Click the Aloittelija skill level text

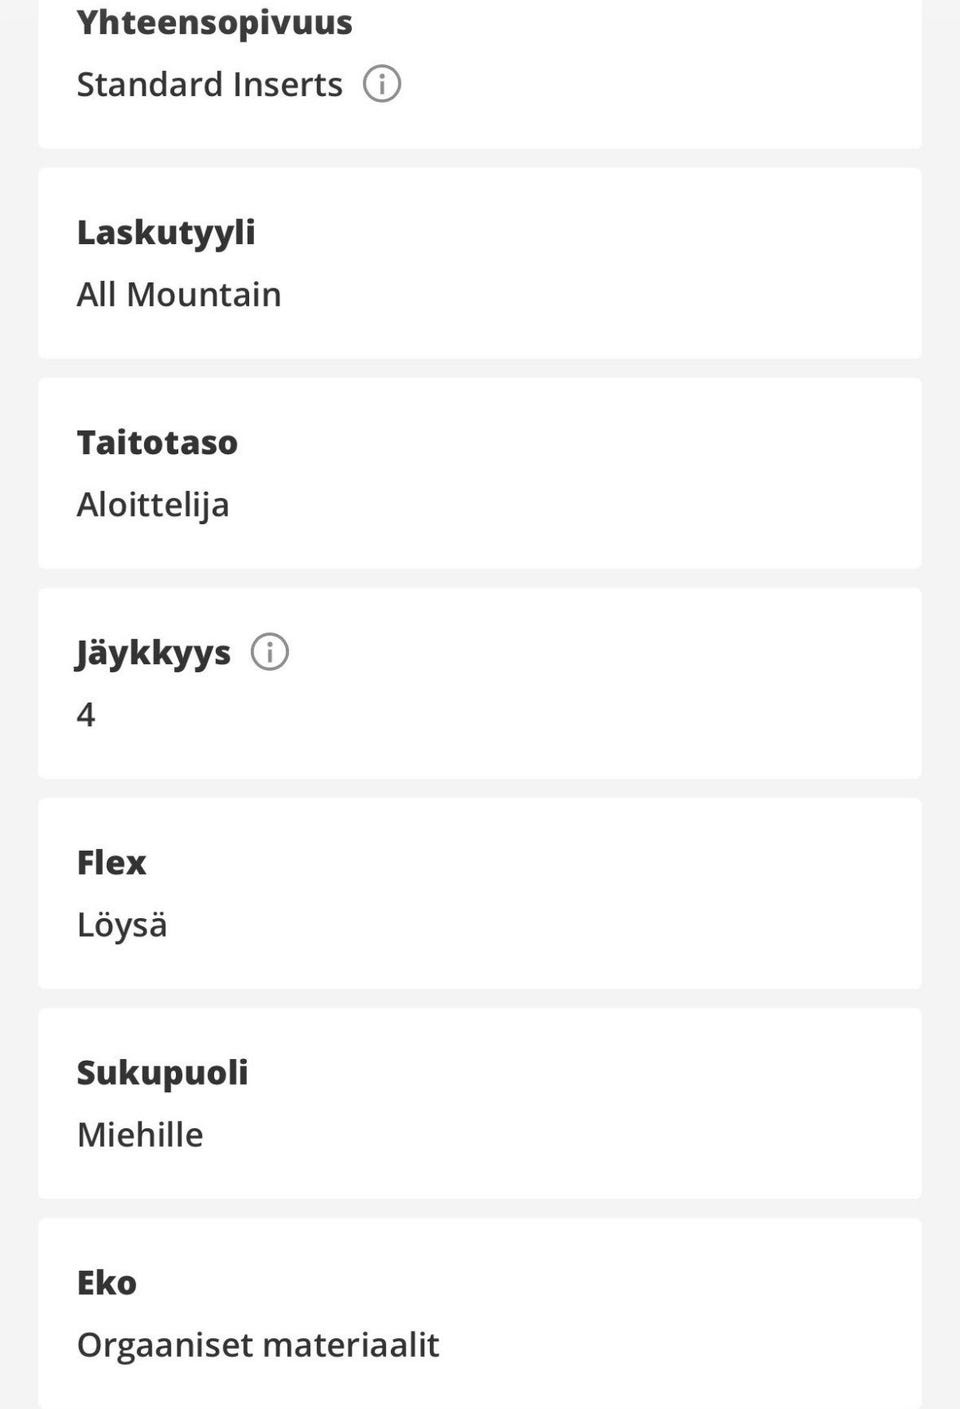click(153, 505)
